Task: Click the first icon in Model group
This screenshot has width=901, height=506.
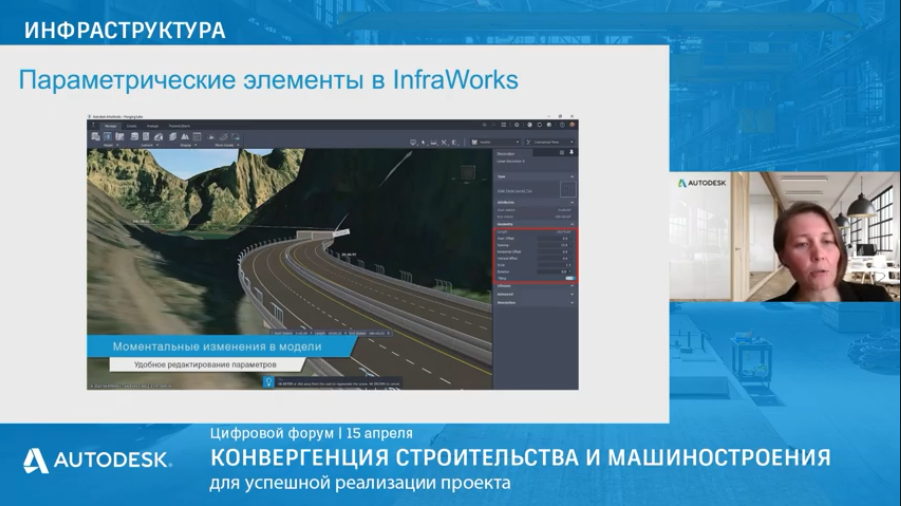Action: tap(95, 136)
